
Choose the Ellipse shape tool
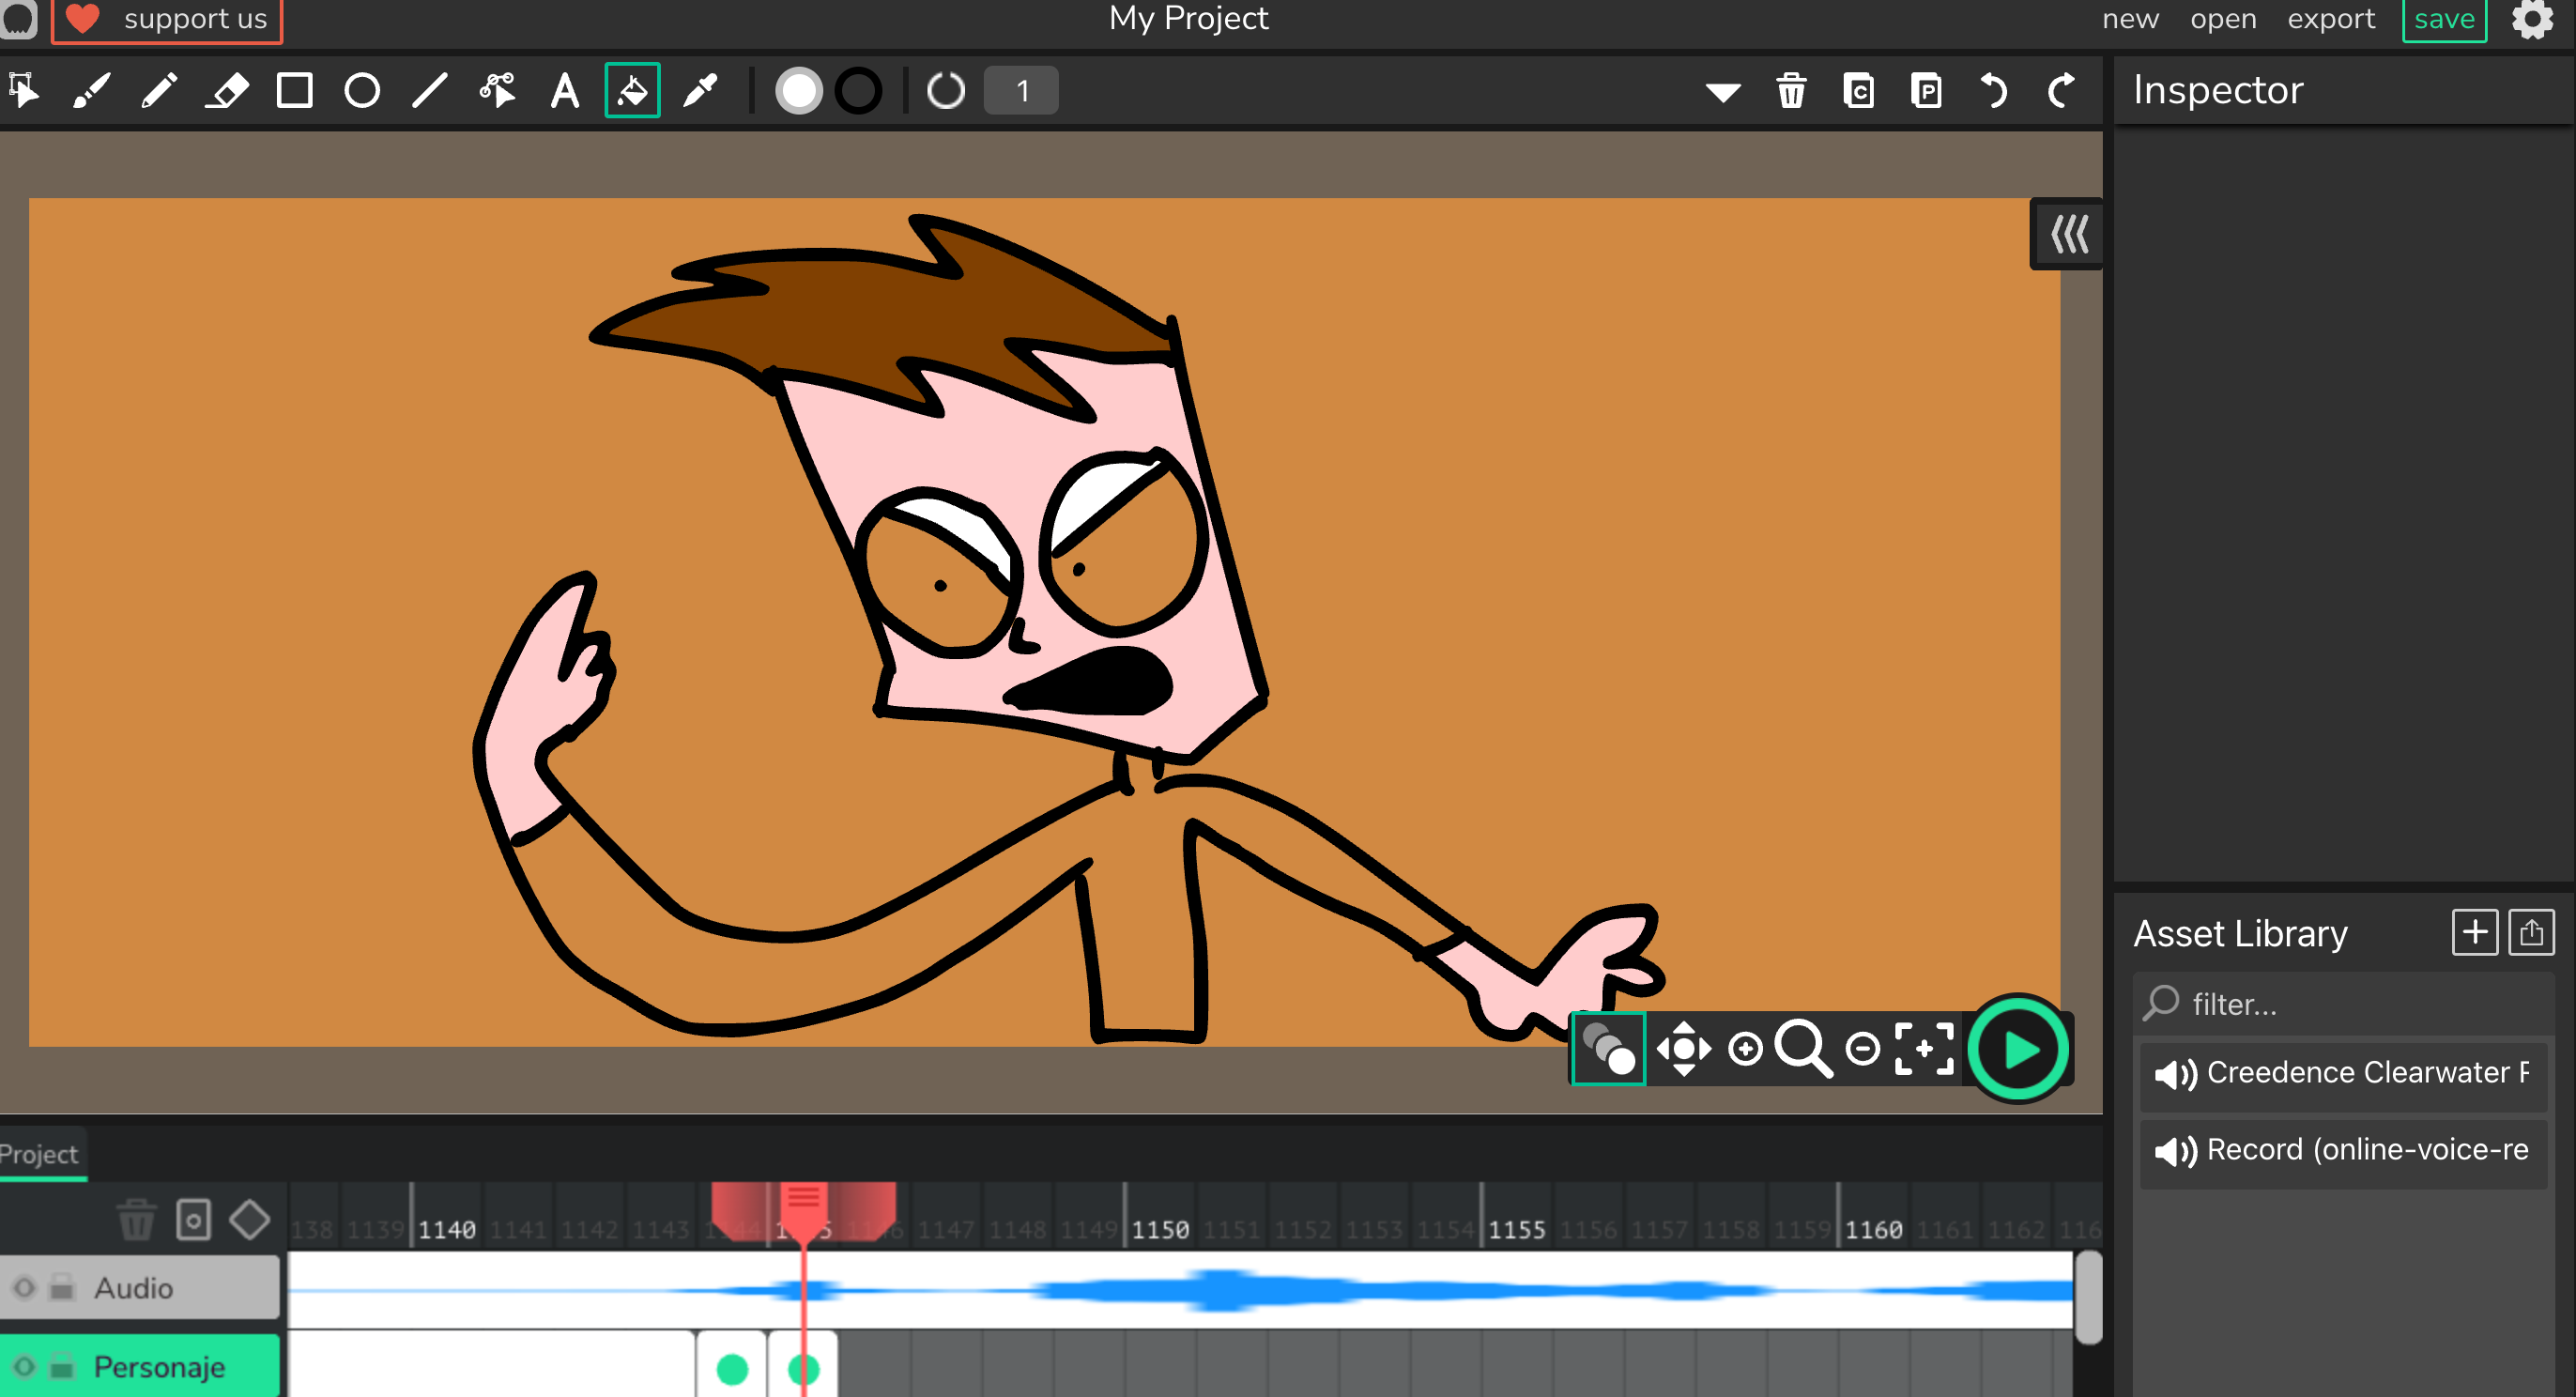tap(362, 91)
